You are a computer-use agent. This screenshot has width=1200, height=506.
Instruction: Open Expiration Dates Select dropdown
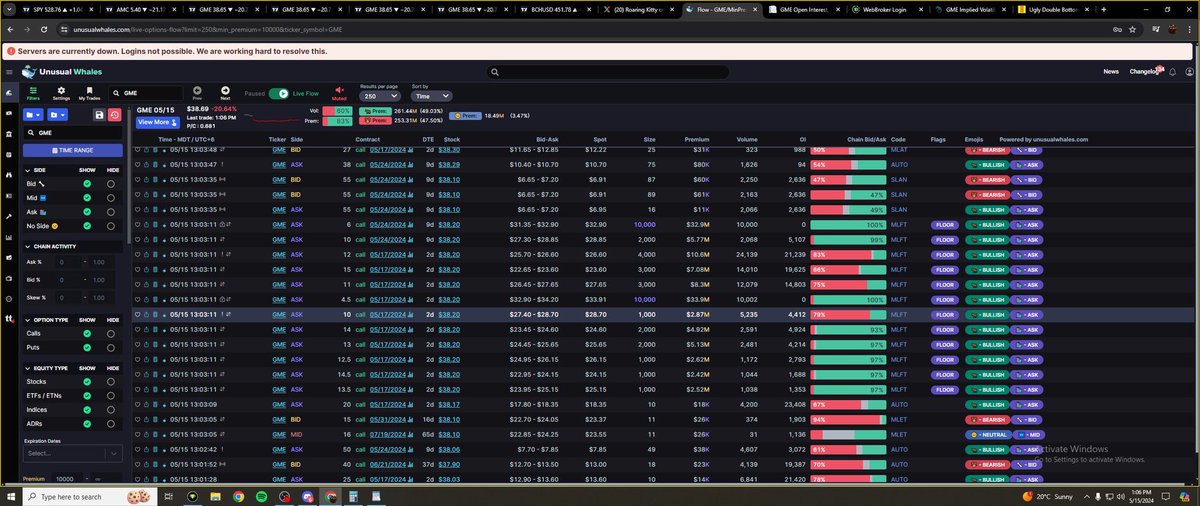73,453
